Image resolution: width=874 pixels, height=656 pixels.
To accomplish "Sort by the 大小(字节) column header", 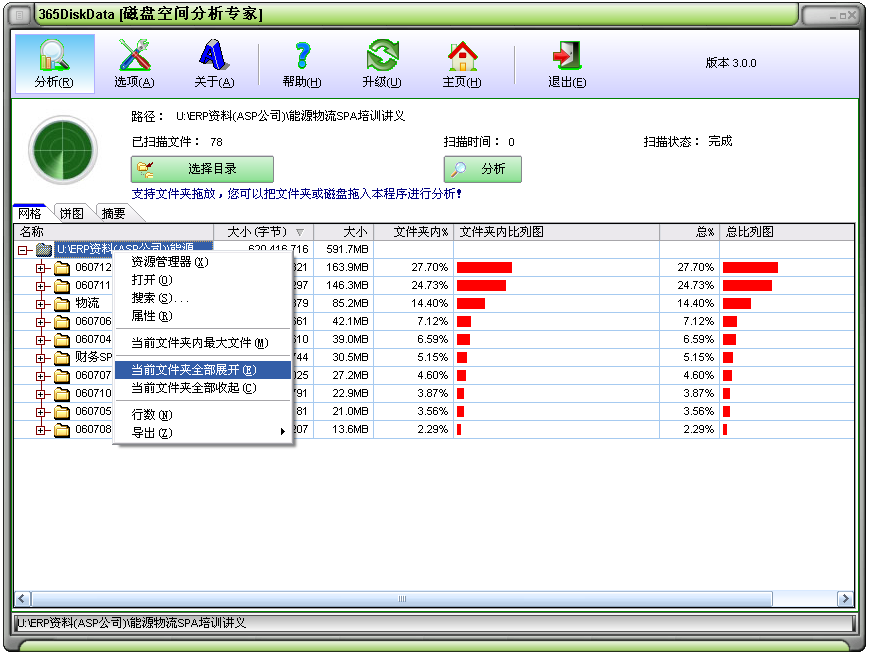I will pos(264,232).
